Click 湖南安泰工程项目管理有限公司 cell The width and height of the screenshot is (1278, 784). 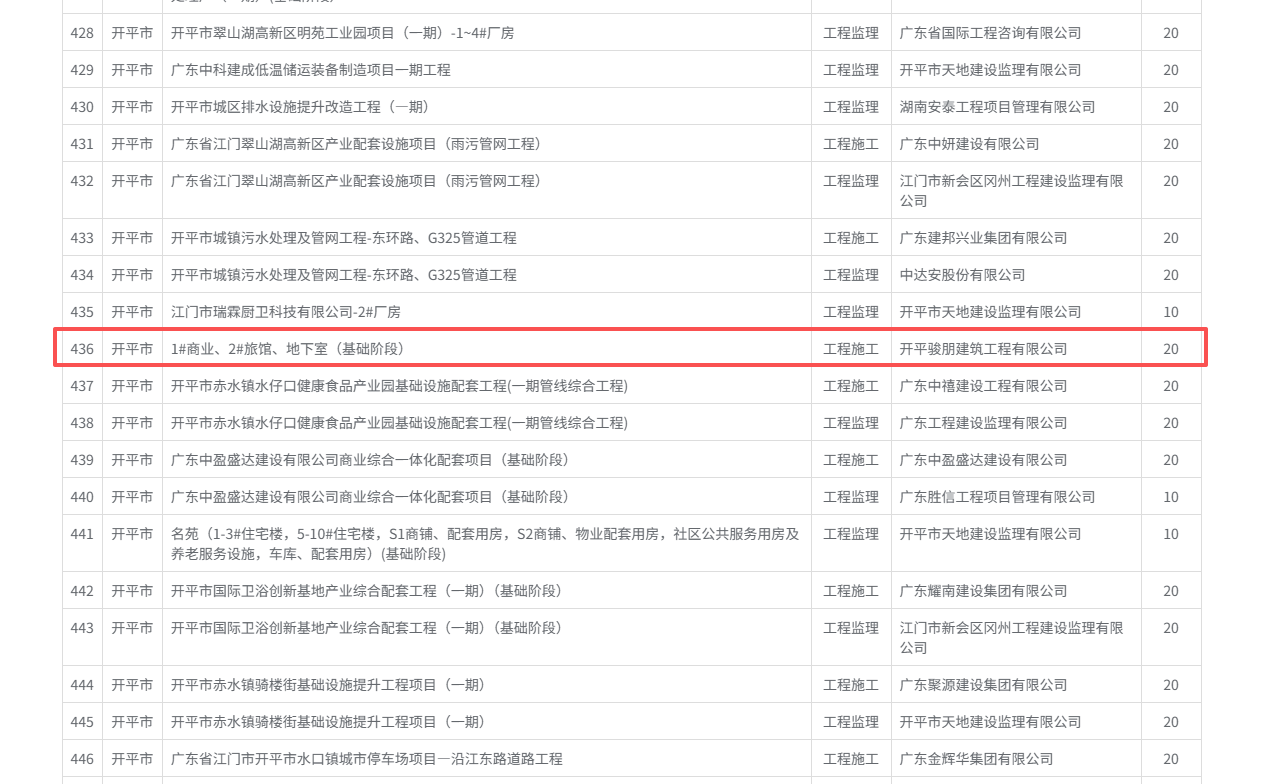pos(997,107)
